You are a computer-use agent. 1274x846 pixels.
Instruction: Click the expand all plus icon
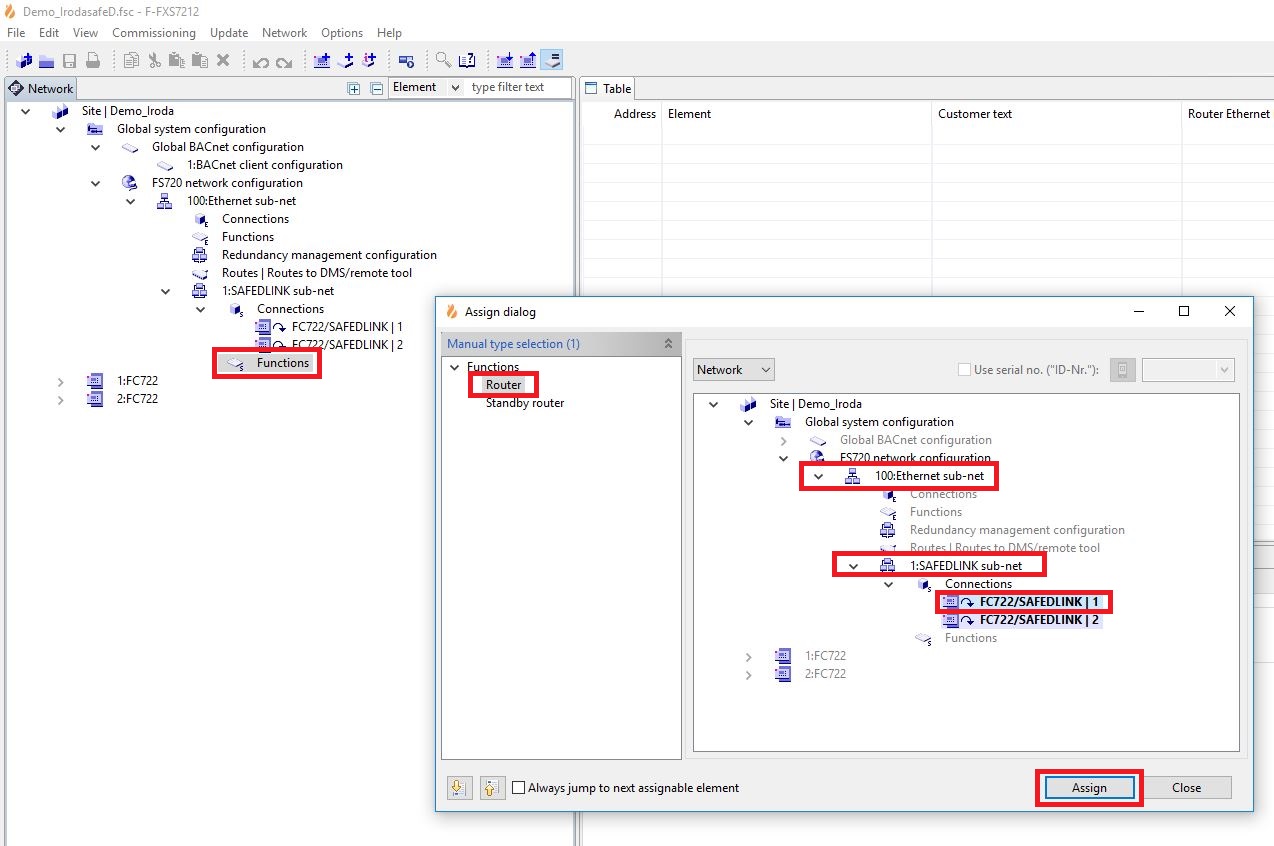coord(353,88)
